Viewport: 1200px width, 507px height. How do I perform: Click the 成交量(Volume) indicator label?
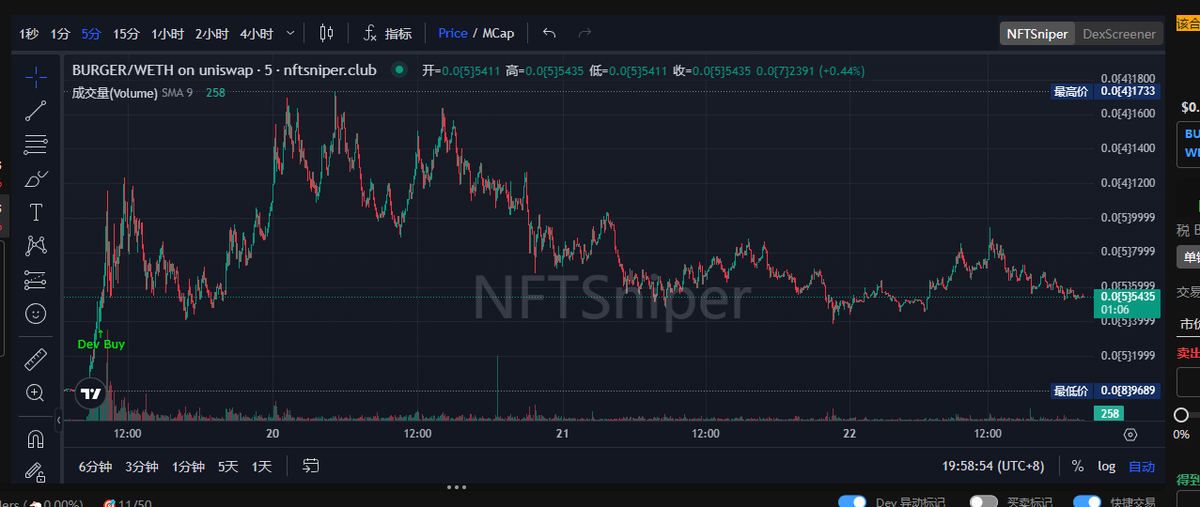(x=115, y=93)
